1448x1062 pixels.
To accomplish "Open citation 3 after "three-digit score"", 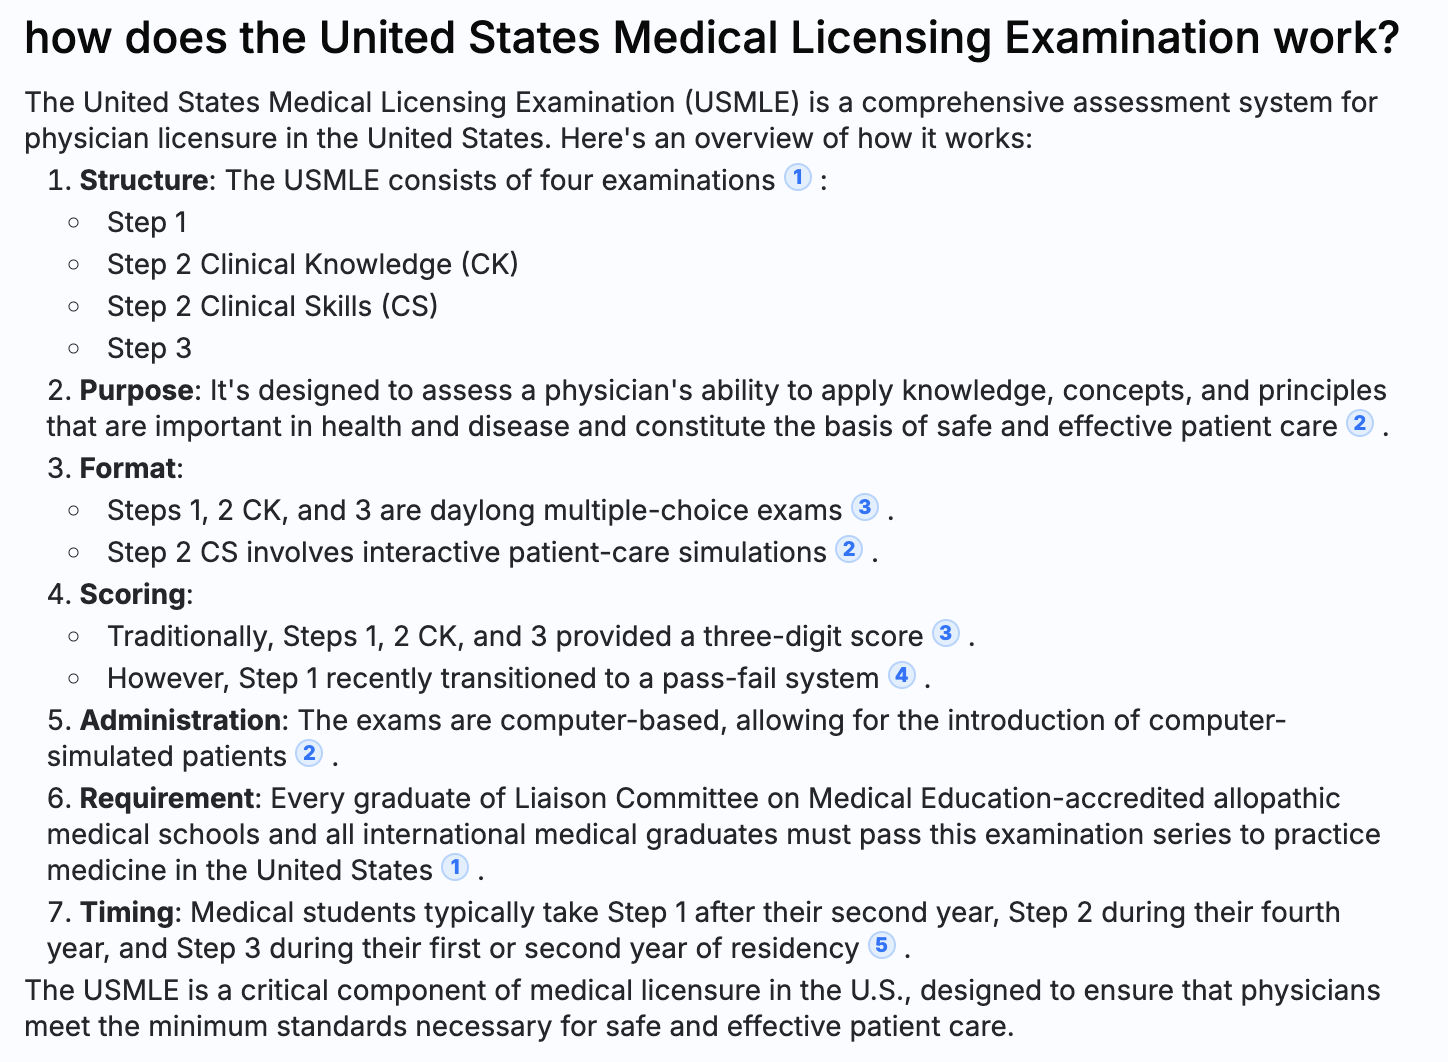I will 945,633.
